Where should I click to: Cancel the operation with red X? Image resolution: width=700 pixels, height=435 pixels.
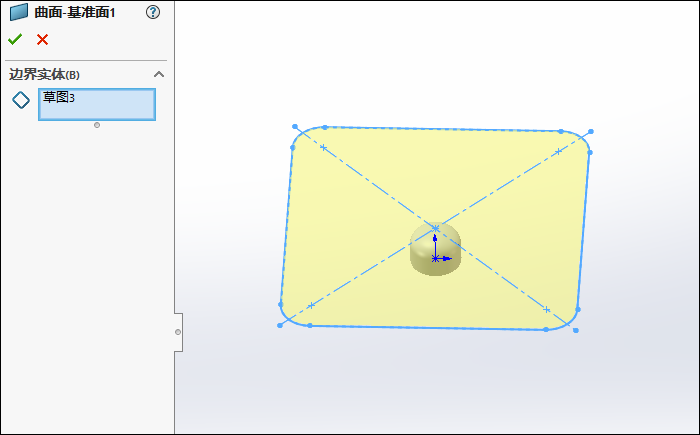pos(42,40)
